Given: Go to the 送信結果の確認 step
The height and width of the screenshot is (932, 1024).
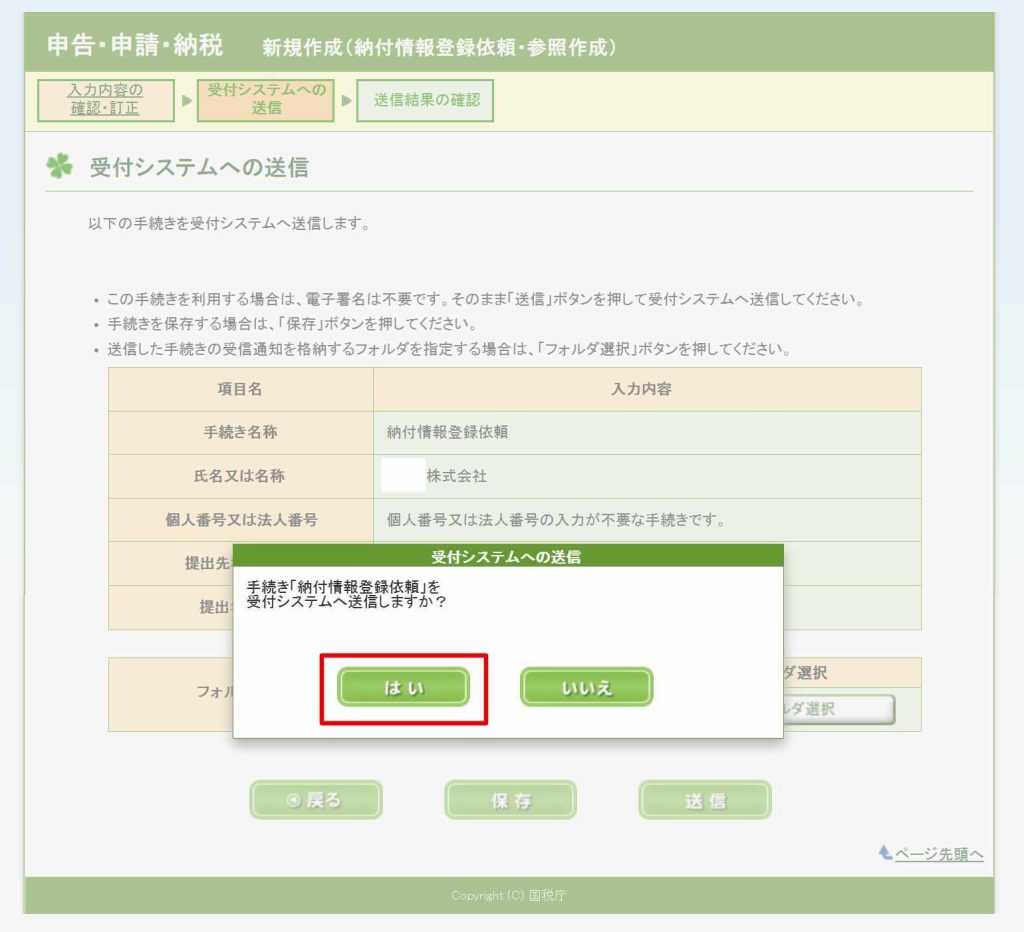Looking at the screenshot, I should 426,100.
